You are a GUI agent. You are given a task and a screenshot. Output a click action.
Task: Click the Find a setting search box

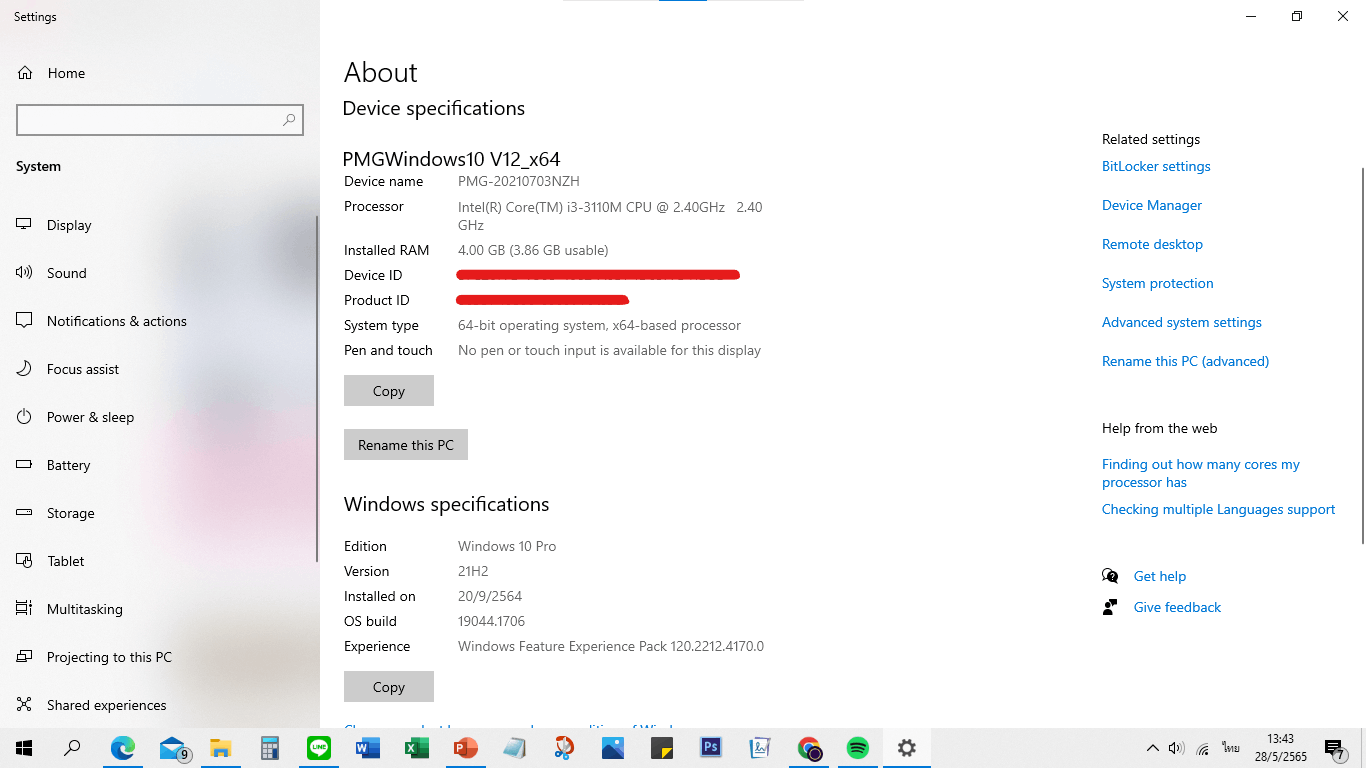click(160, 120)
